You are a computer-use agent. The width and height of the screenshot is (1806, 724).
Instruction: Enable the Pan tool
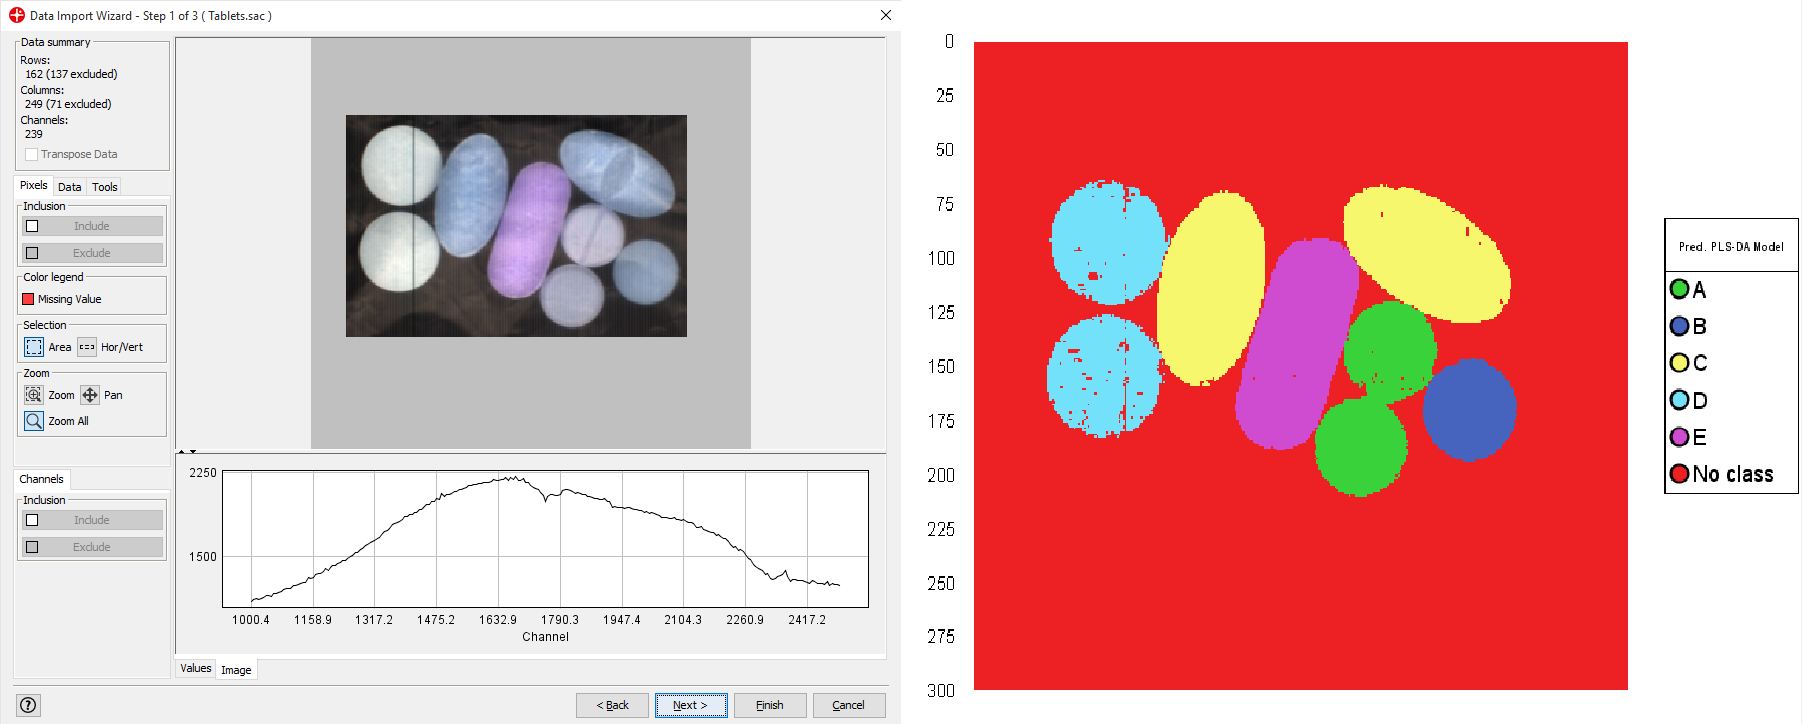pyautogui.click(x=90, y=395)
